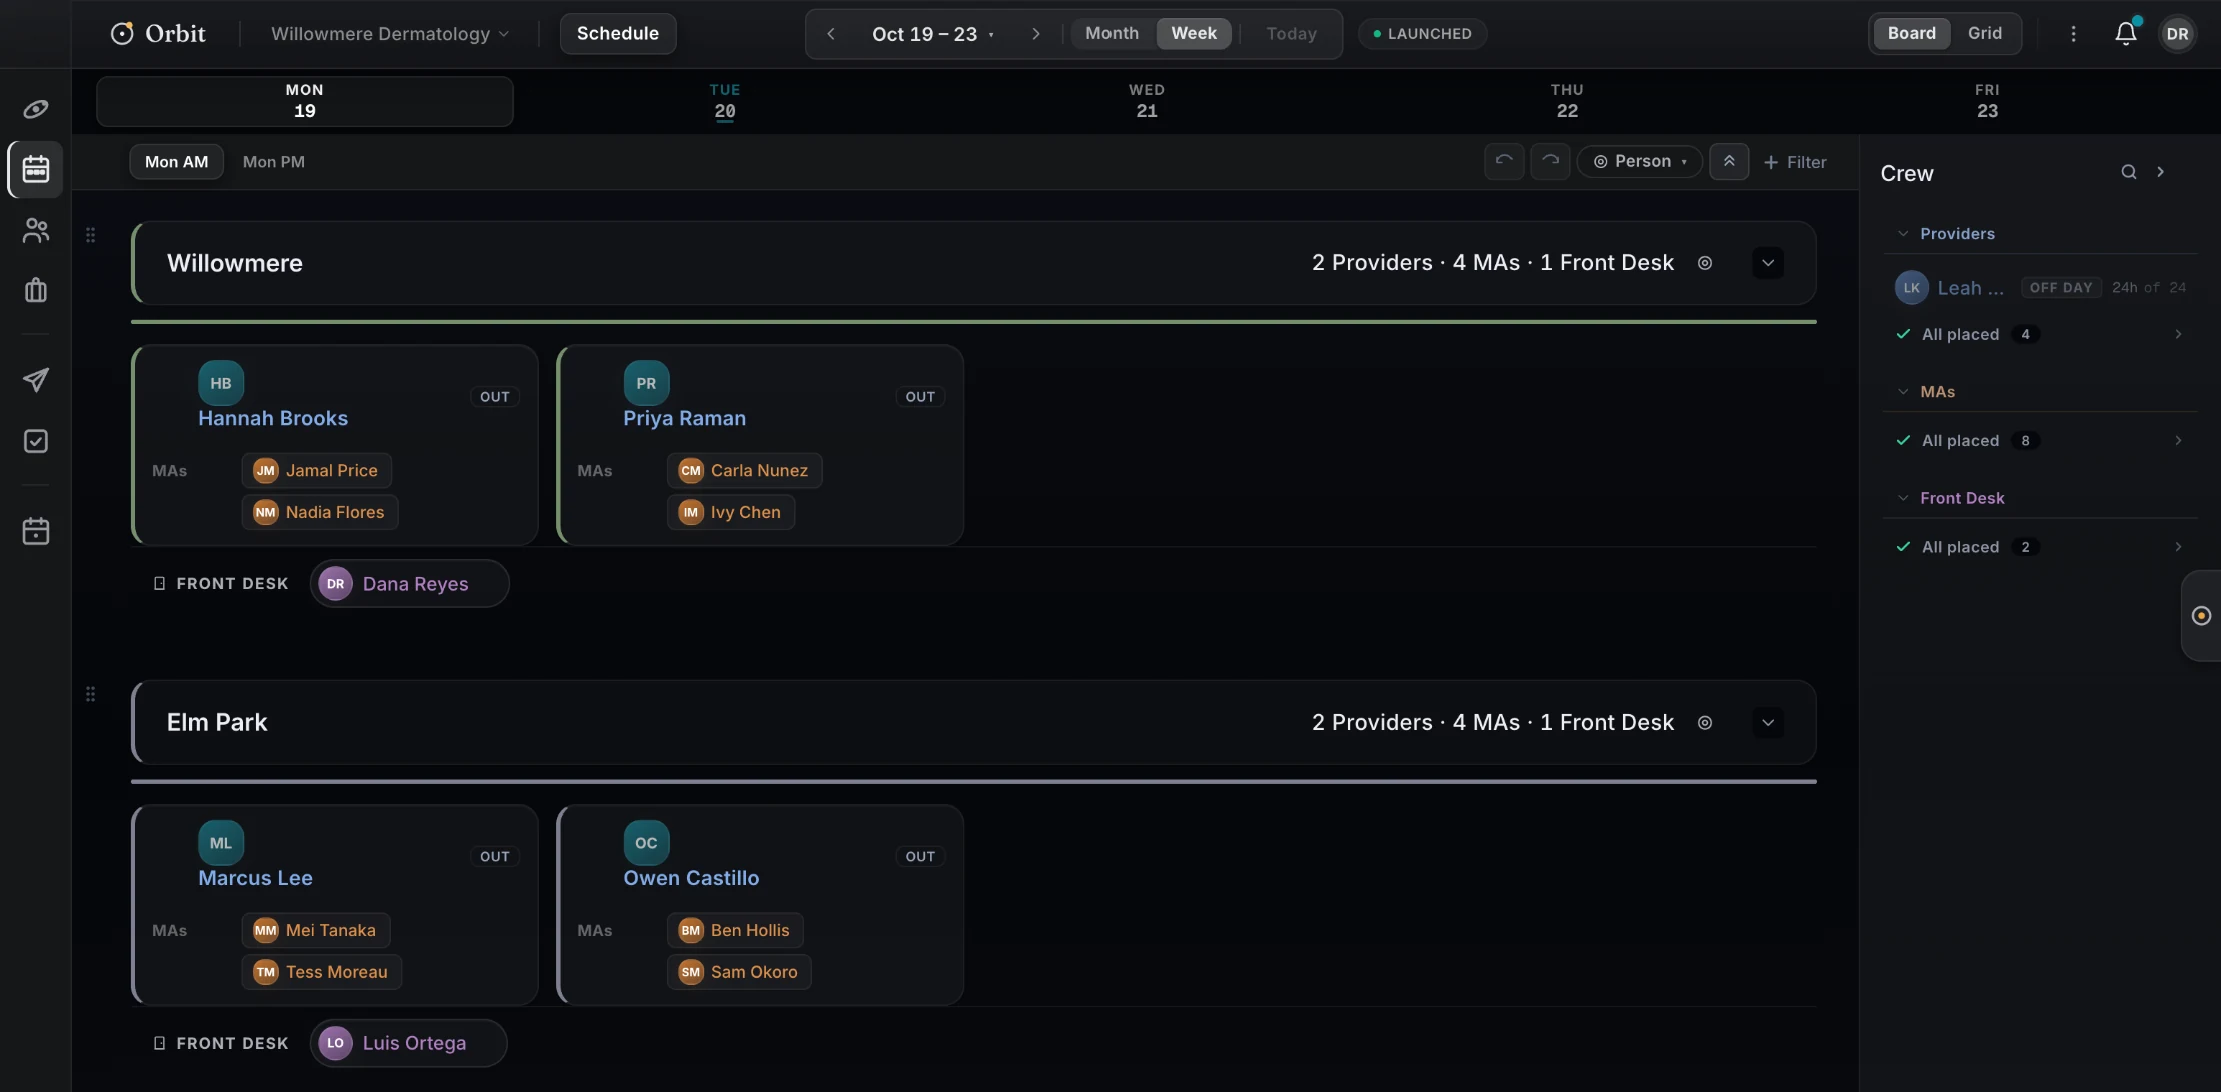This screenshot has height=1092, width=2221.
Task: Toggle OUT on Hannah Brooks card
Action: tap(494, 397)
